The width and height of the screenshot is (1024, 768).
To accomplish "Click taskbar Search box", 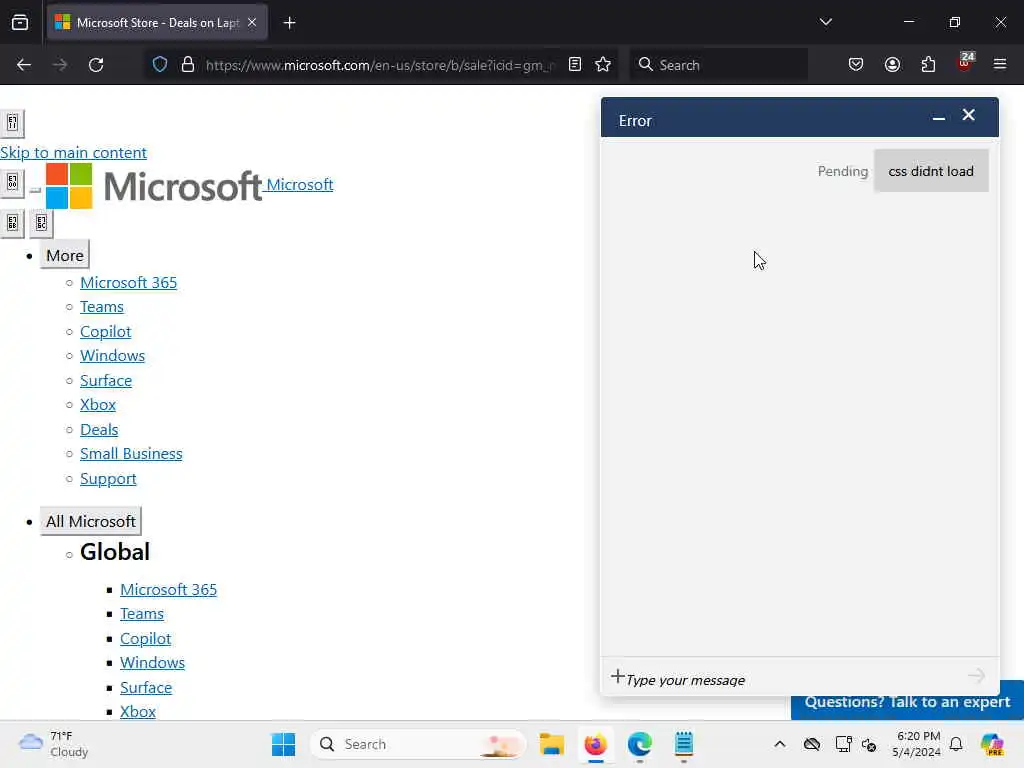I will [x=418, y=744].
